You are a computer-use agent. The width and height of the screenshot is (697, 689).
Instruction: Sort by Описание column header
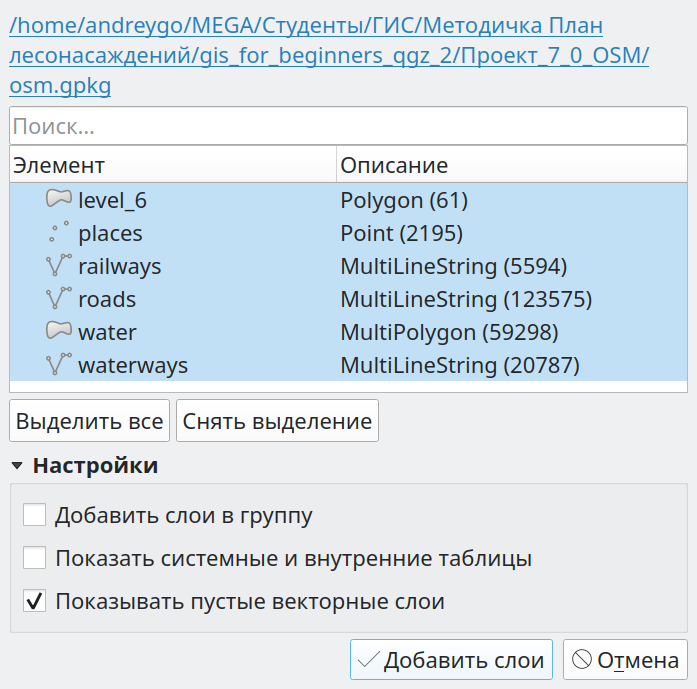[x=512, y=165]
